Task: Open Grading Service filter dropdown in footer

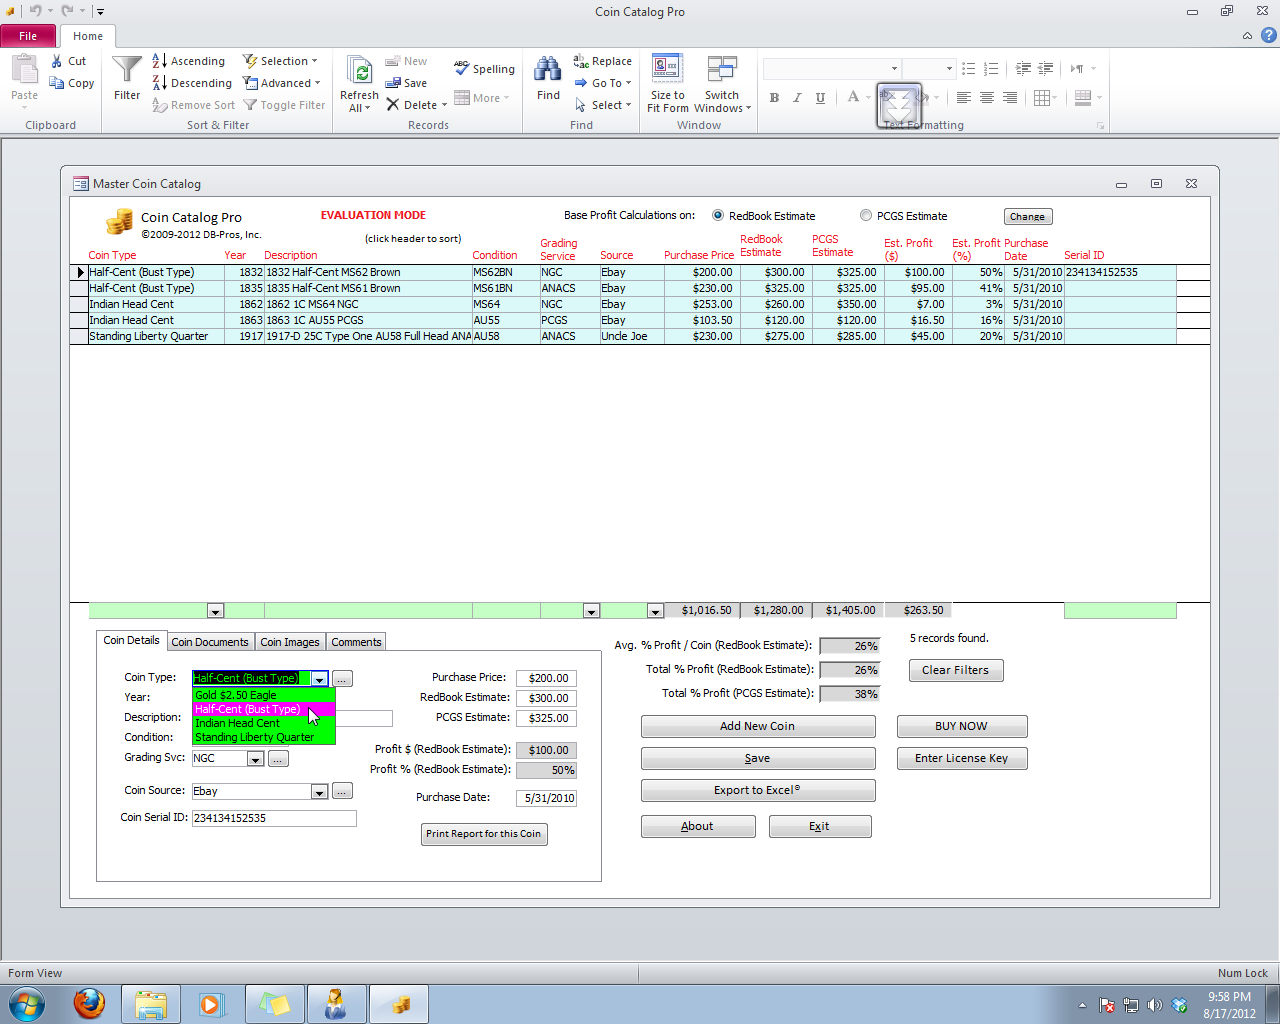Action: [x=591, y=611]
